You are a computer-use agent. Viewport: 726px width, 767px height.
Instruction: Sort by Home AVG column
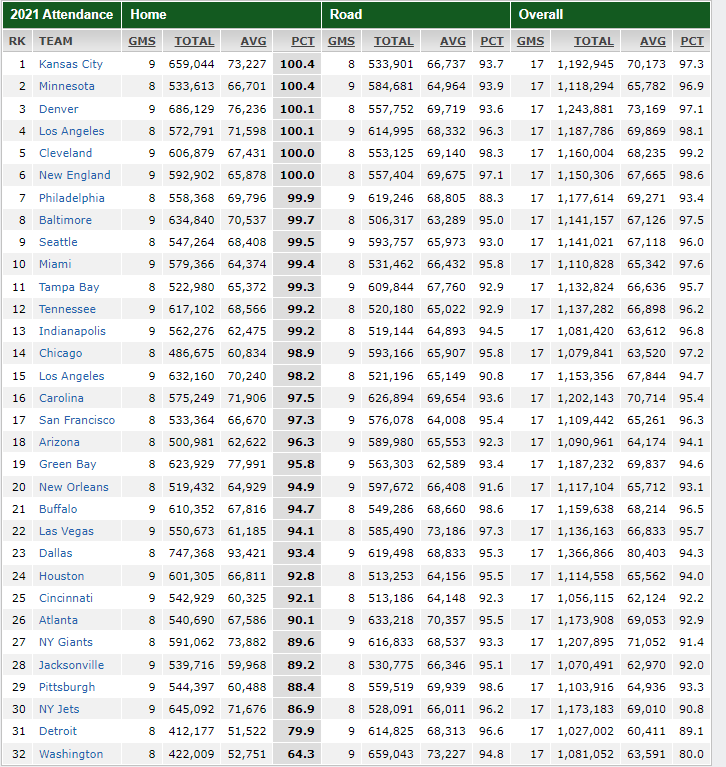[x=253, y=42]
